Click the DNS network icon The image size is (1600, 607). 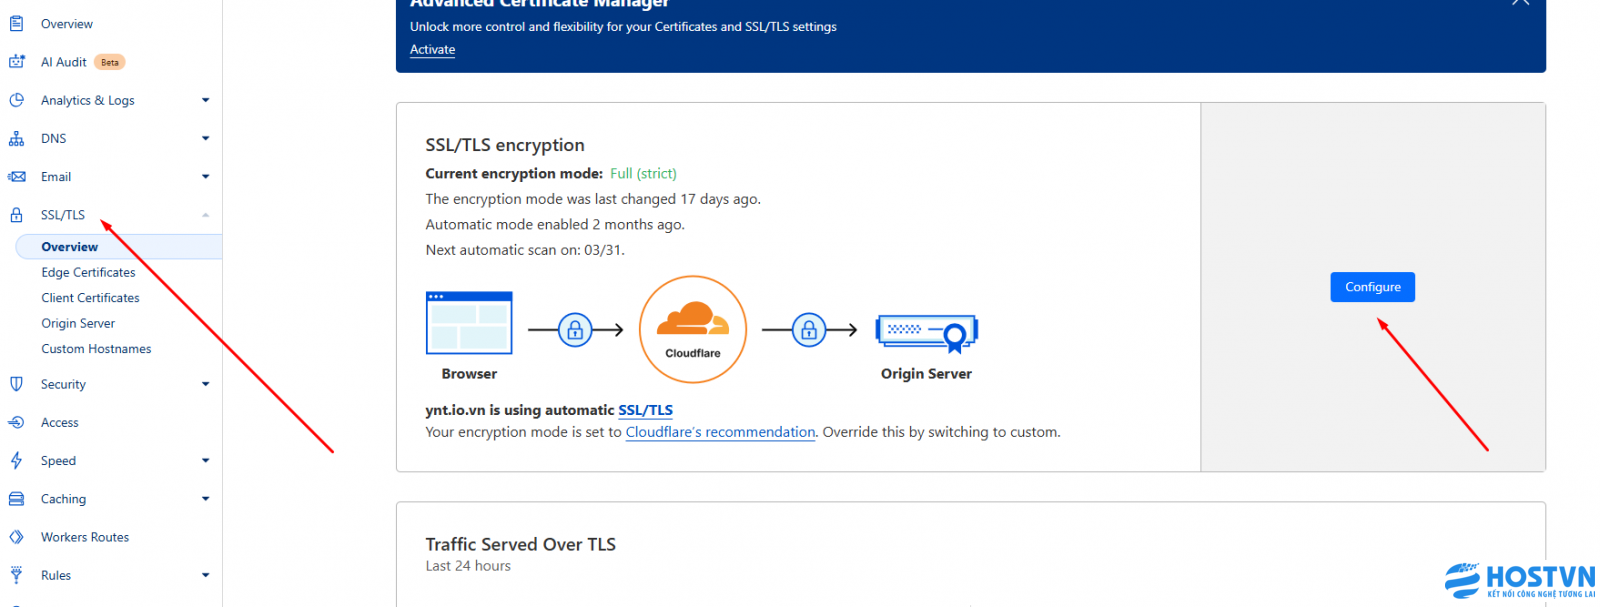[16, 139]
